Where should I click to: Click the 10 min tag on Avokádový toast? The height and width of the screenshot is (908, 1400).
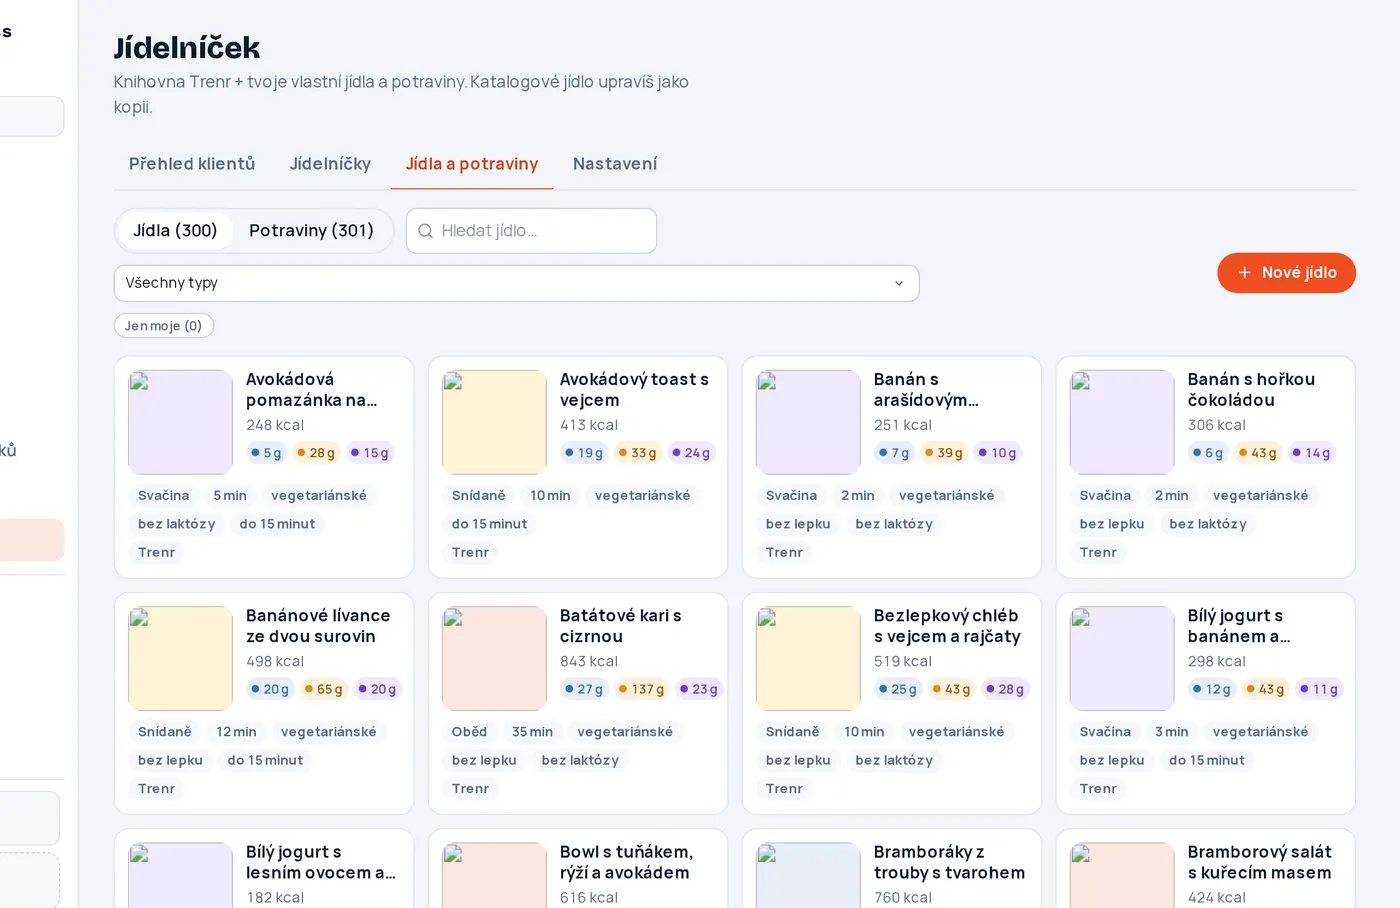550,496
